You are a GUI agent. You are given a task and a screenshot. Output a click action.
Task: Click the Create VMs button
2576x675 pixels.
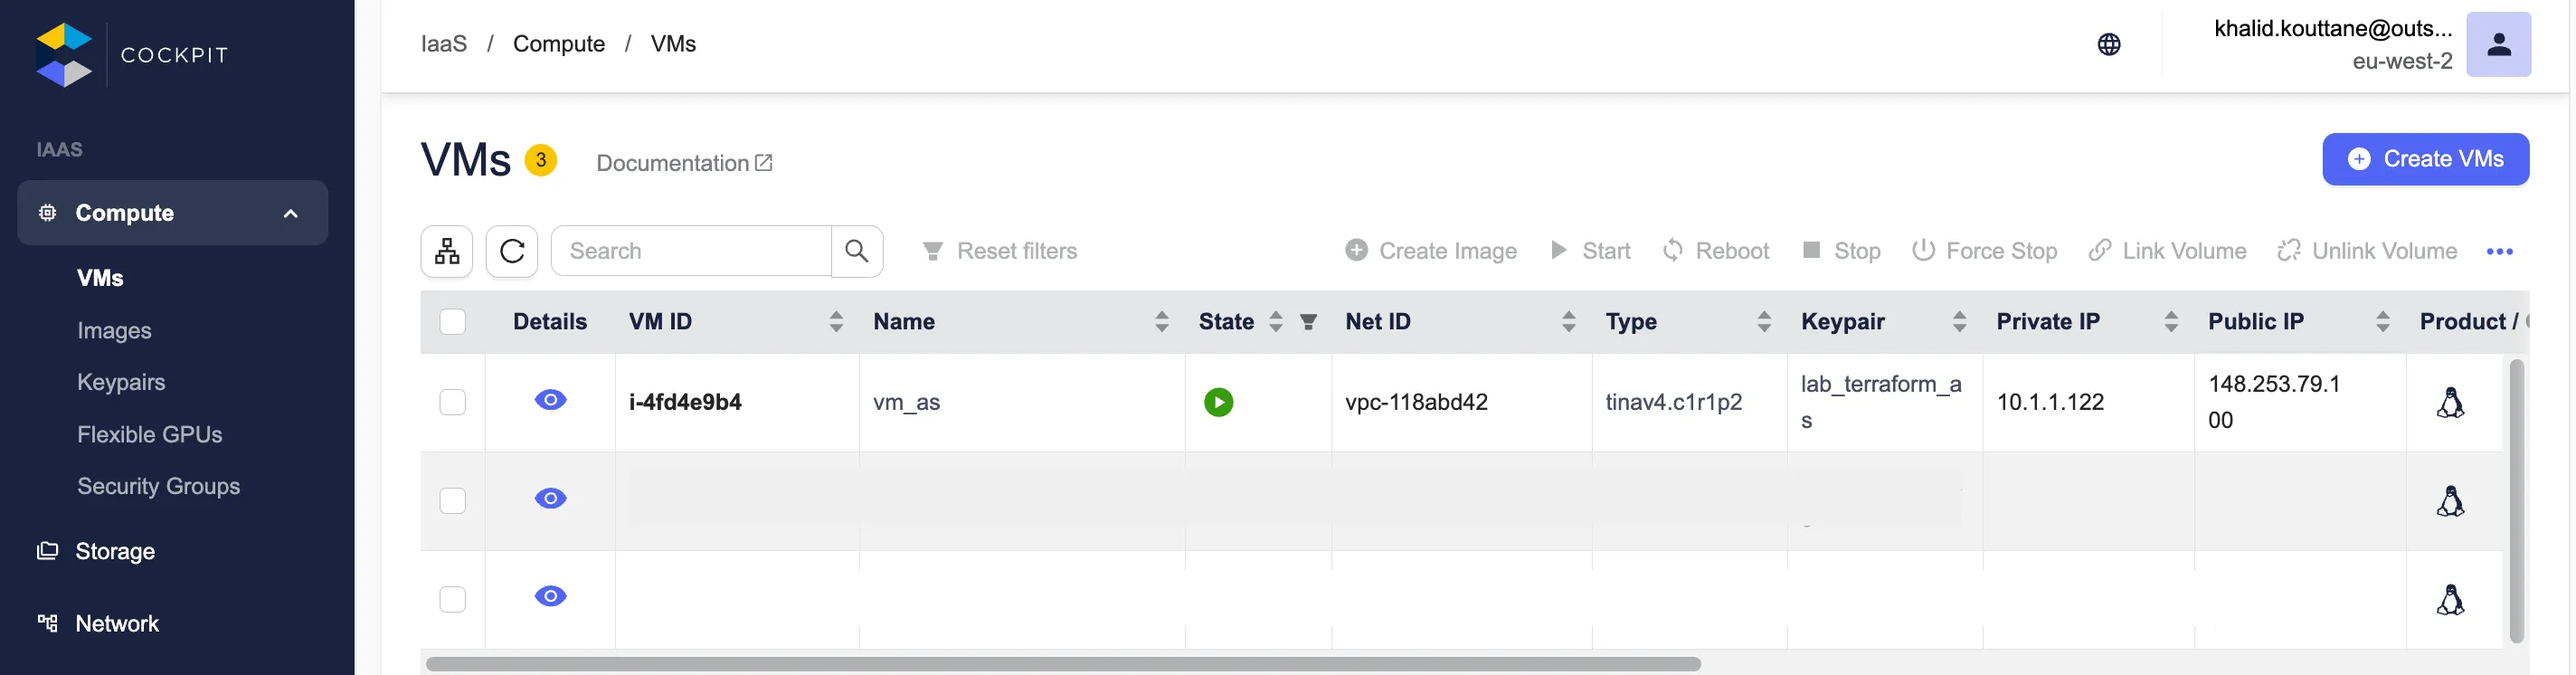coord(2425,159)
